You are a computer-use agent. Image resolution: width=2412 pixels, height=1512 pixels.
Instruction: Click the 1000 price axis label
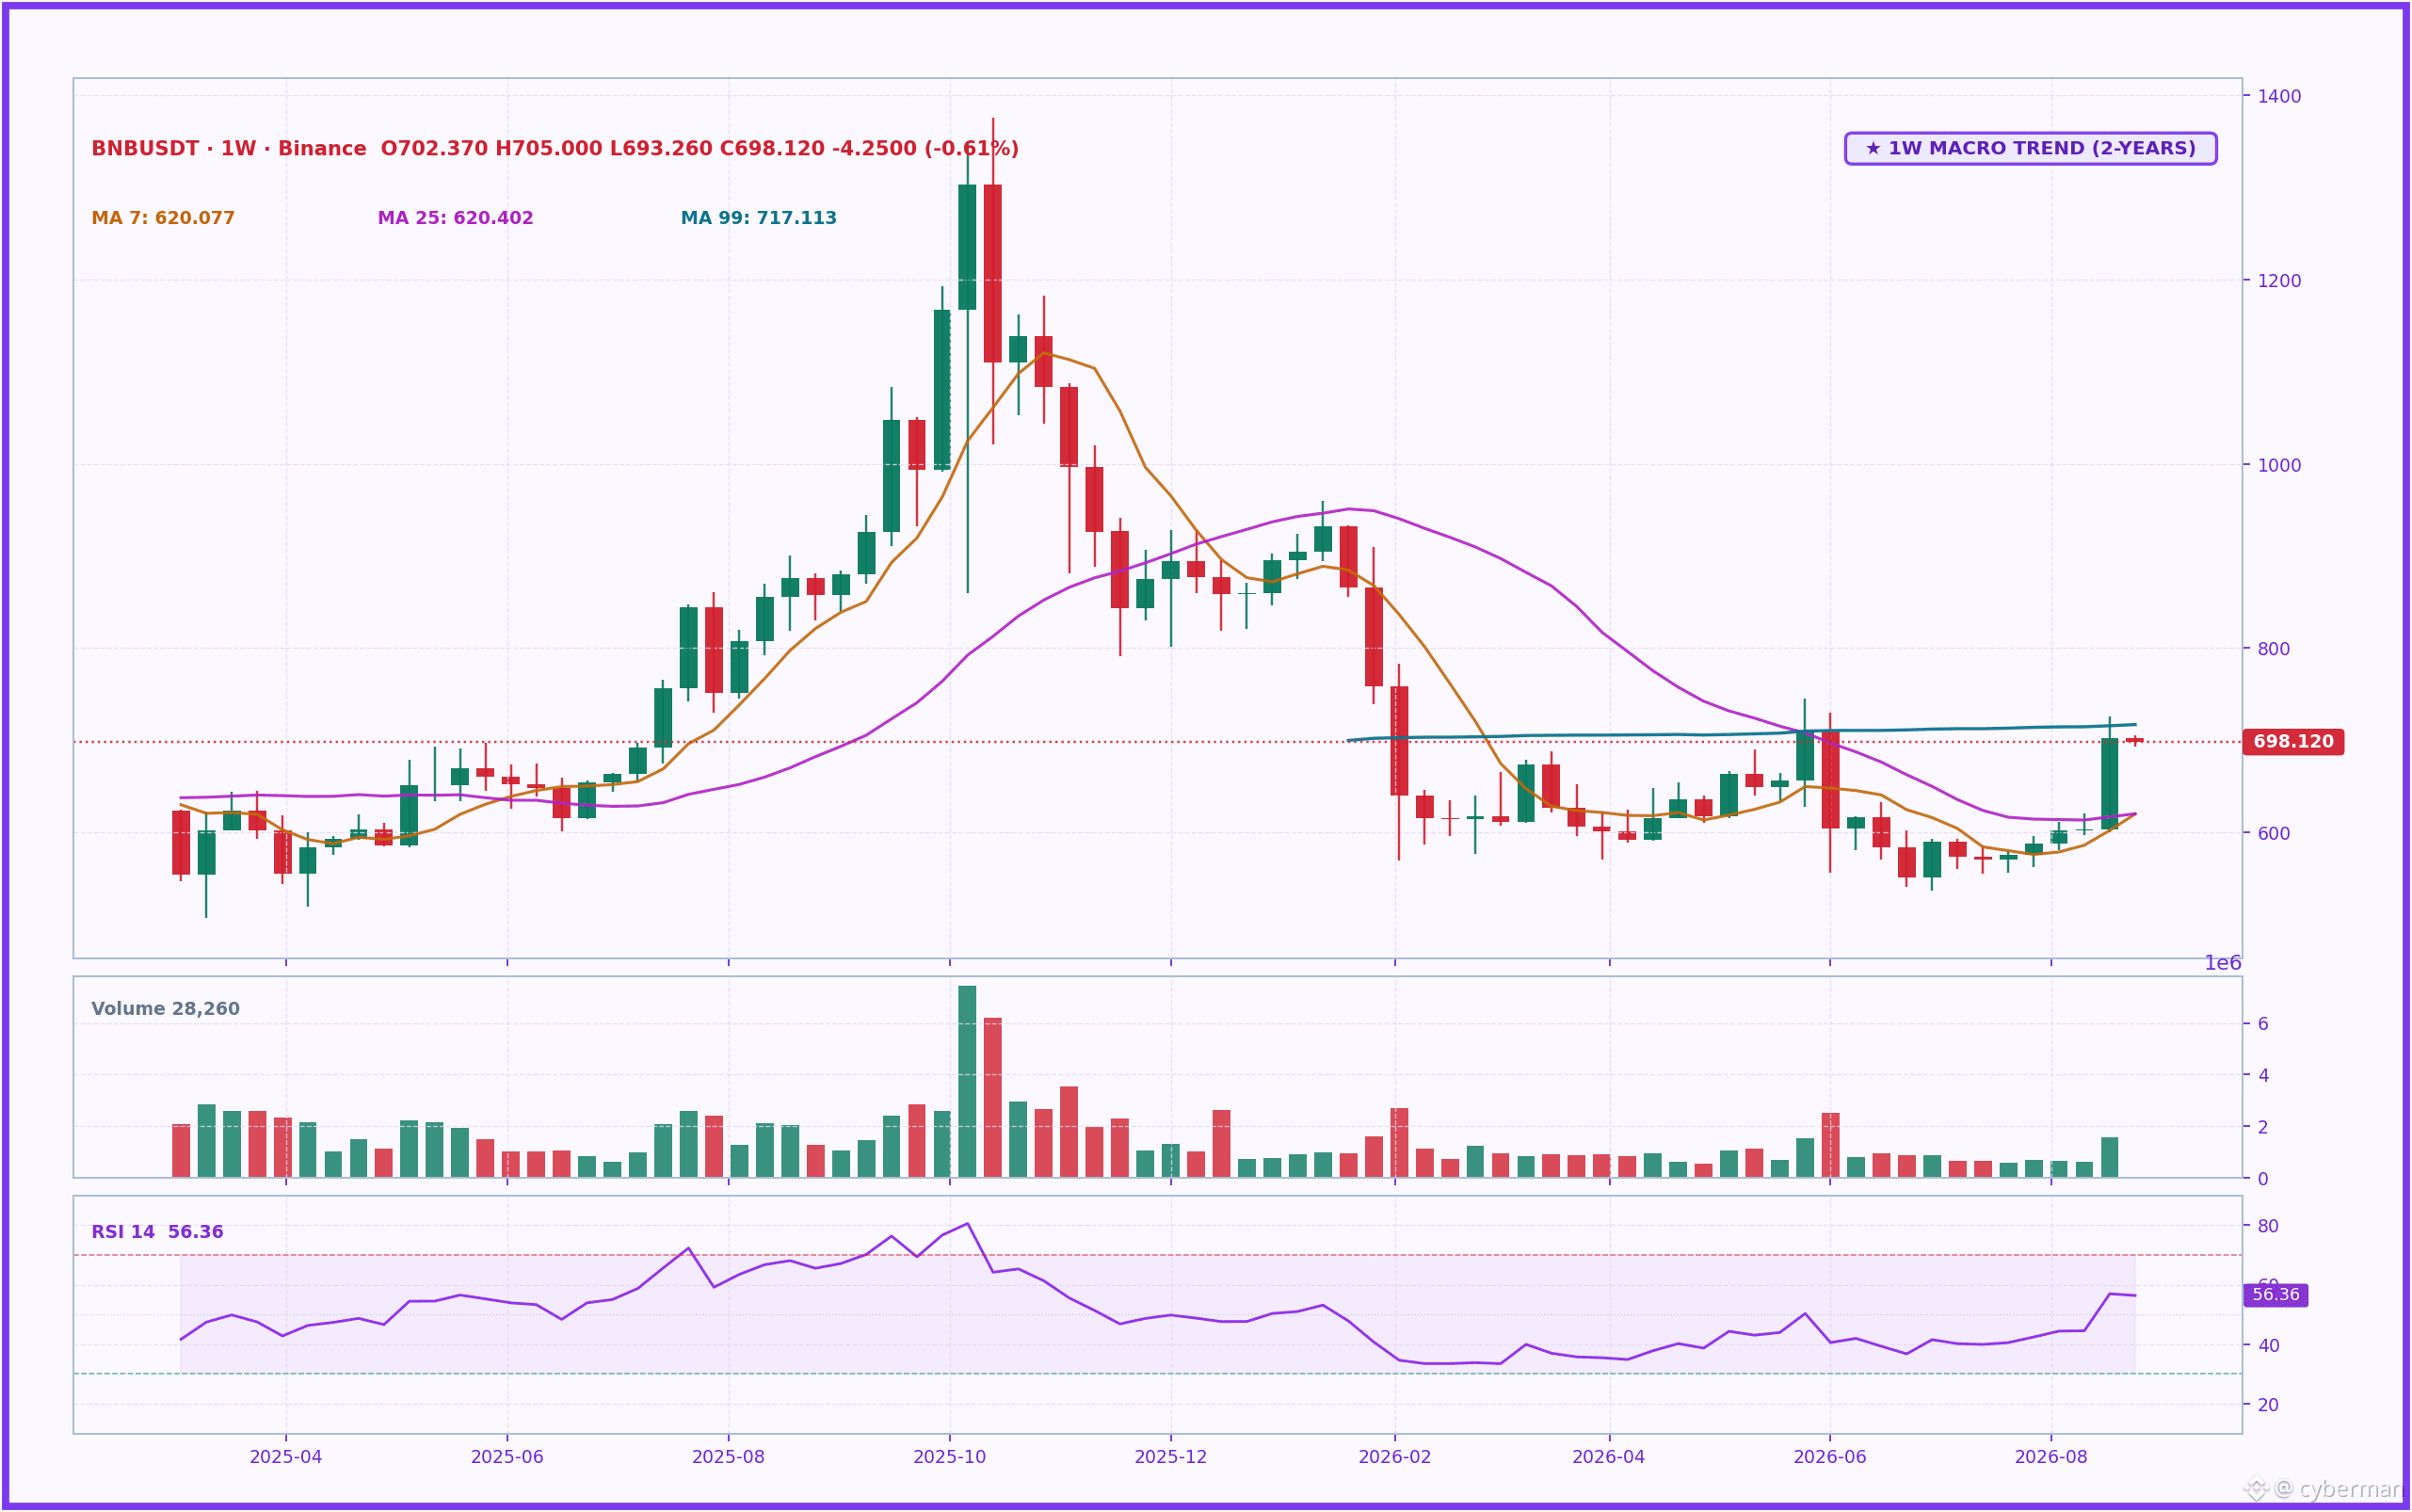click(2279, 465)
